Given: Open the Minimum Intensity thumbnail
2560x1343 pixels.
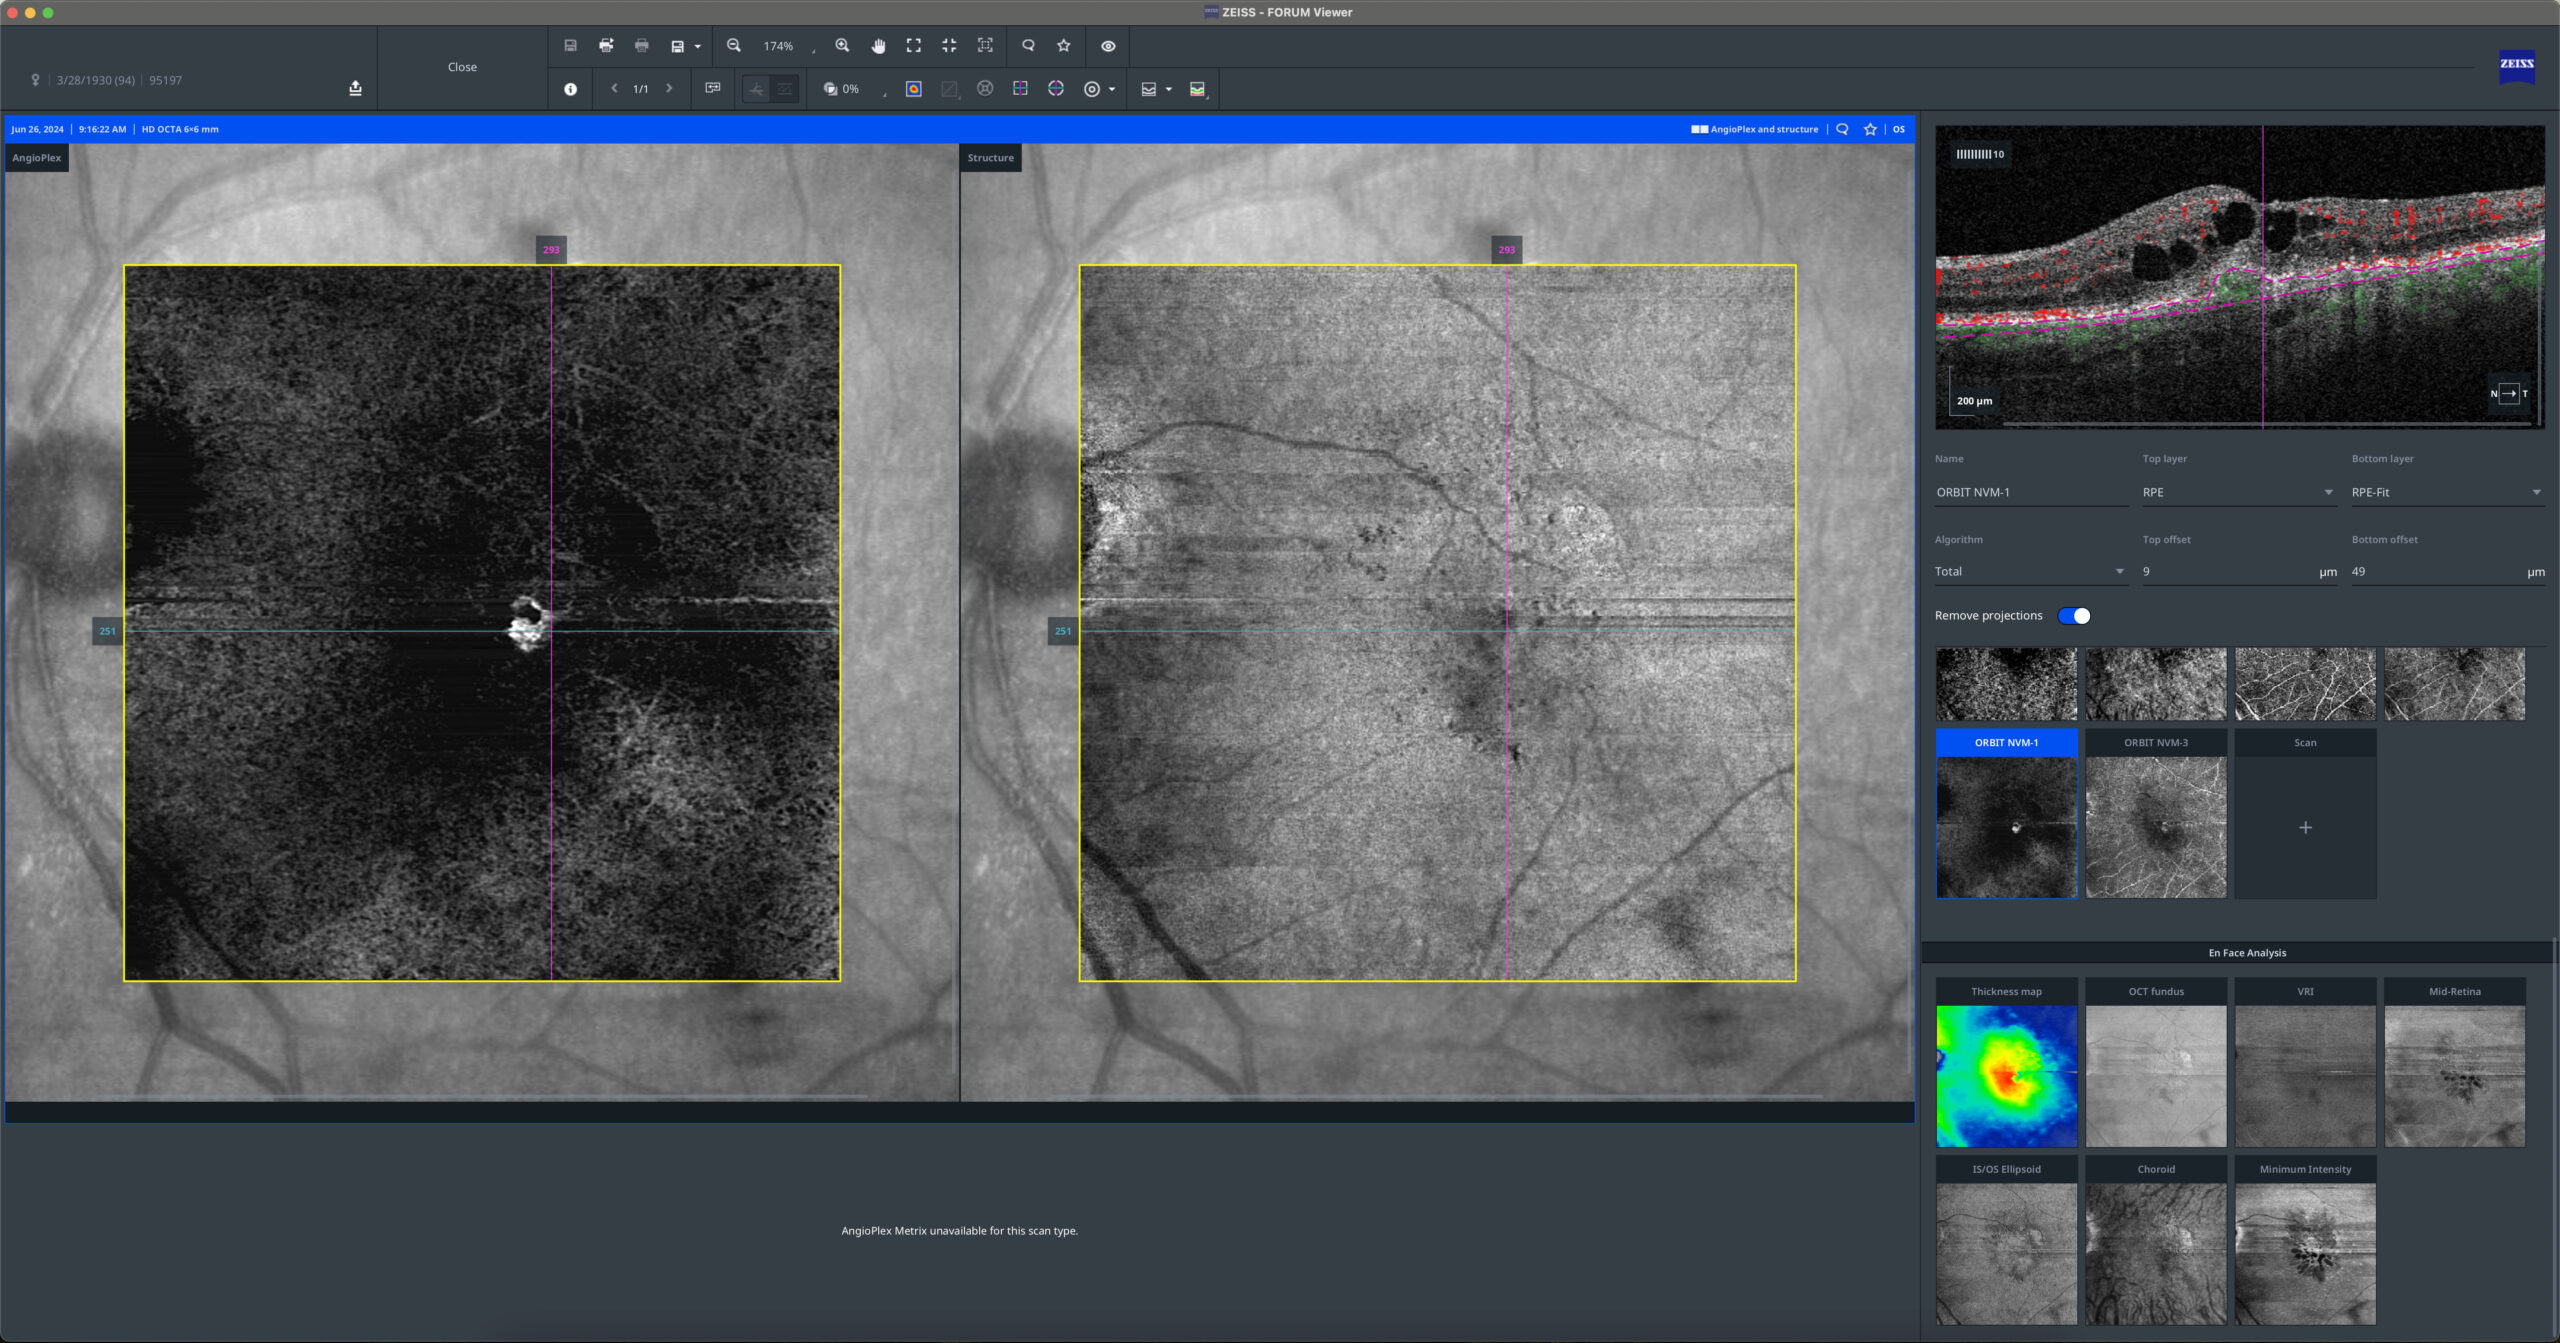Looking at the screenshot, I should [x=2305, y=1241].
